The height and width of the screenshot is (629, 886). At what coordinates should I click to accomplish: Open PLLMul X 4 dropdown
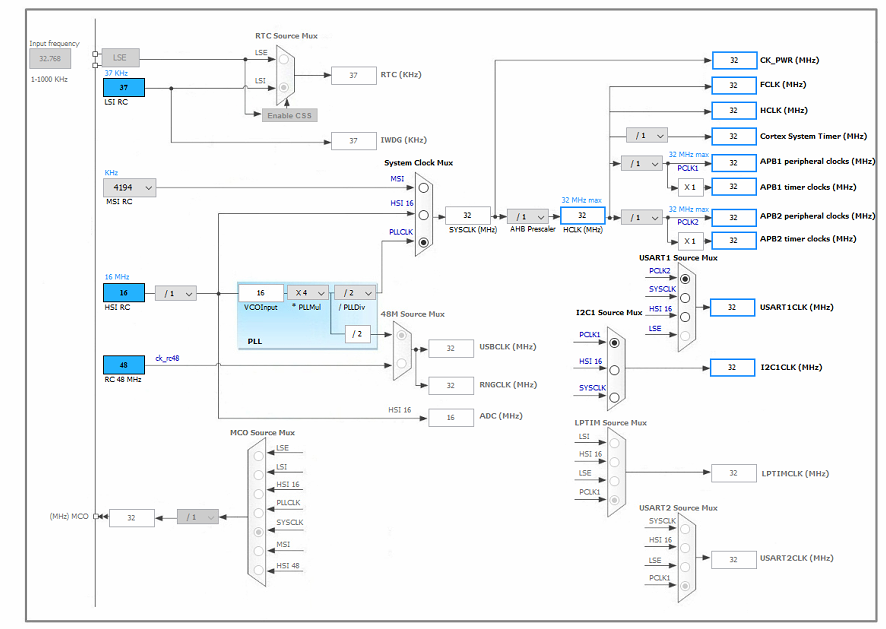click(307, 293)
